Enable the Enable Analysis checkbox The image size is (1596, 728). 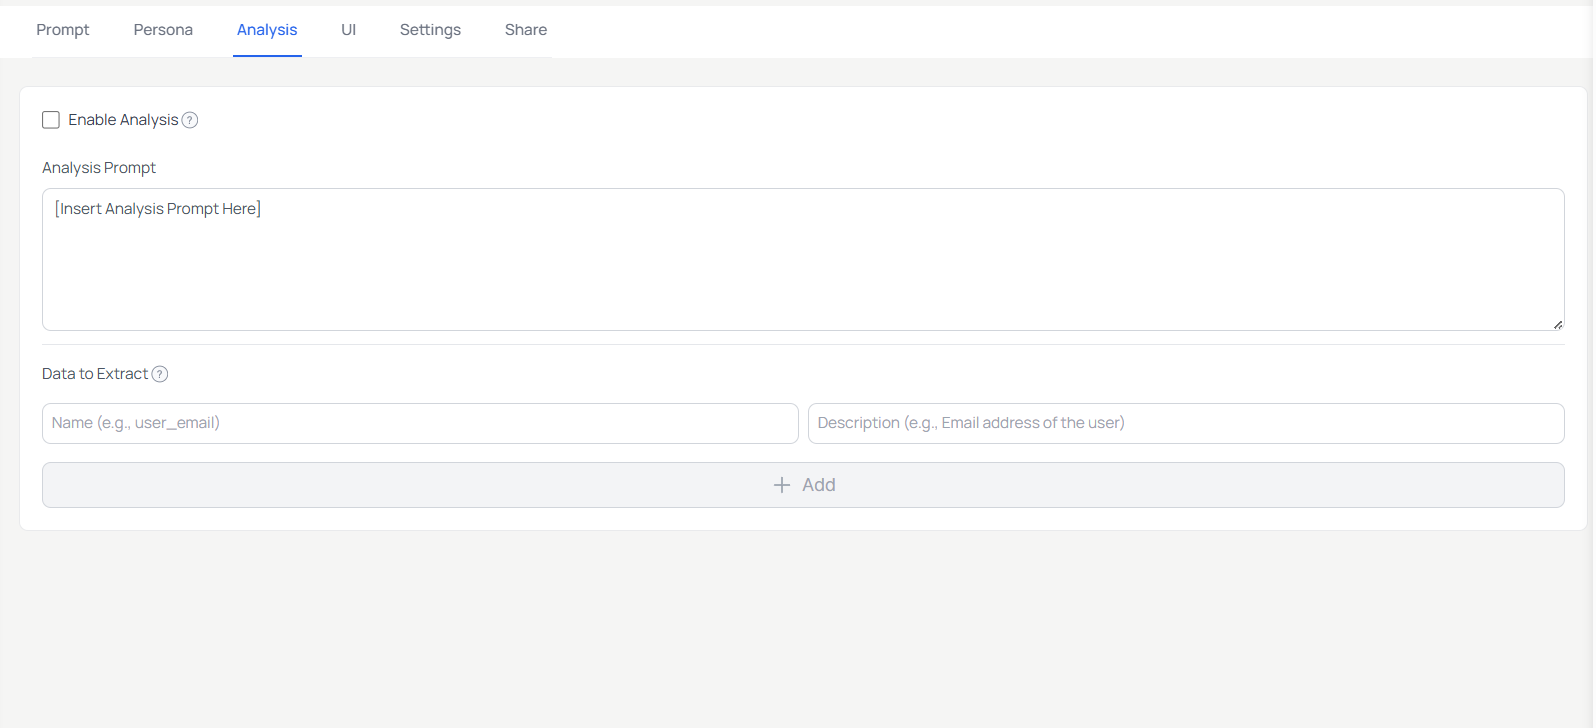51,120
